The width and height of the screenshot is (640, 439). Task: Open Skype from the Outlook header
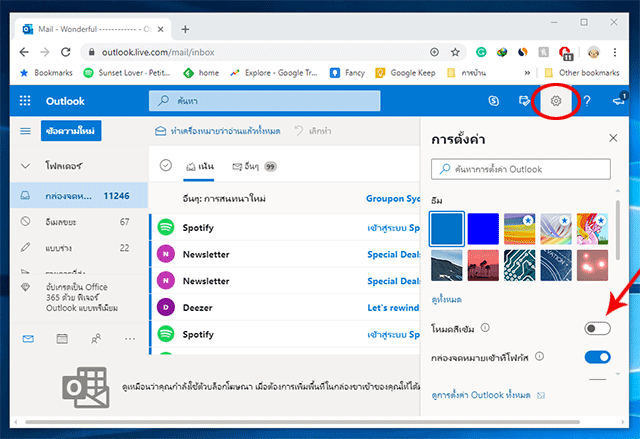click(x=493, y=101)
